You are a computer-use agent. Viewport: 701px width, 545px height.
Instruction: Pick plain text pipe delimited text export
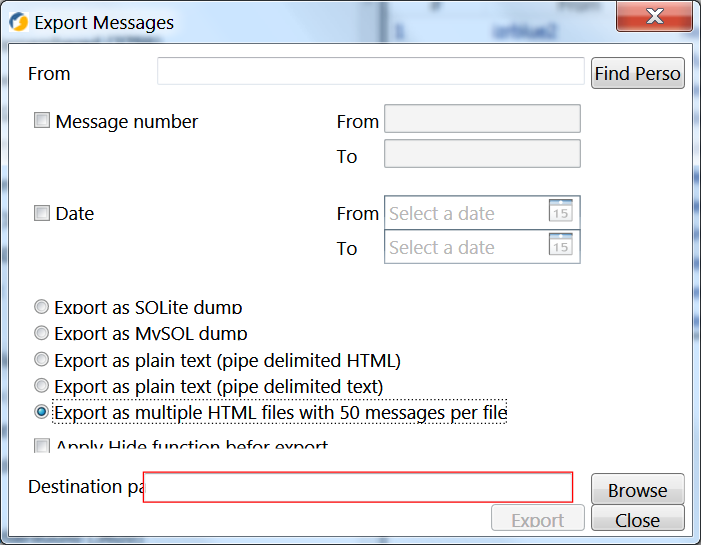42,385
